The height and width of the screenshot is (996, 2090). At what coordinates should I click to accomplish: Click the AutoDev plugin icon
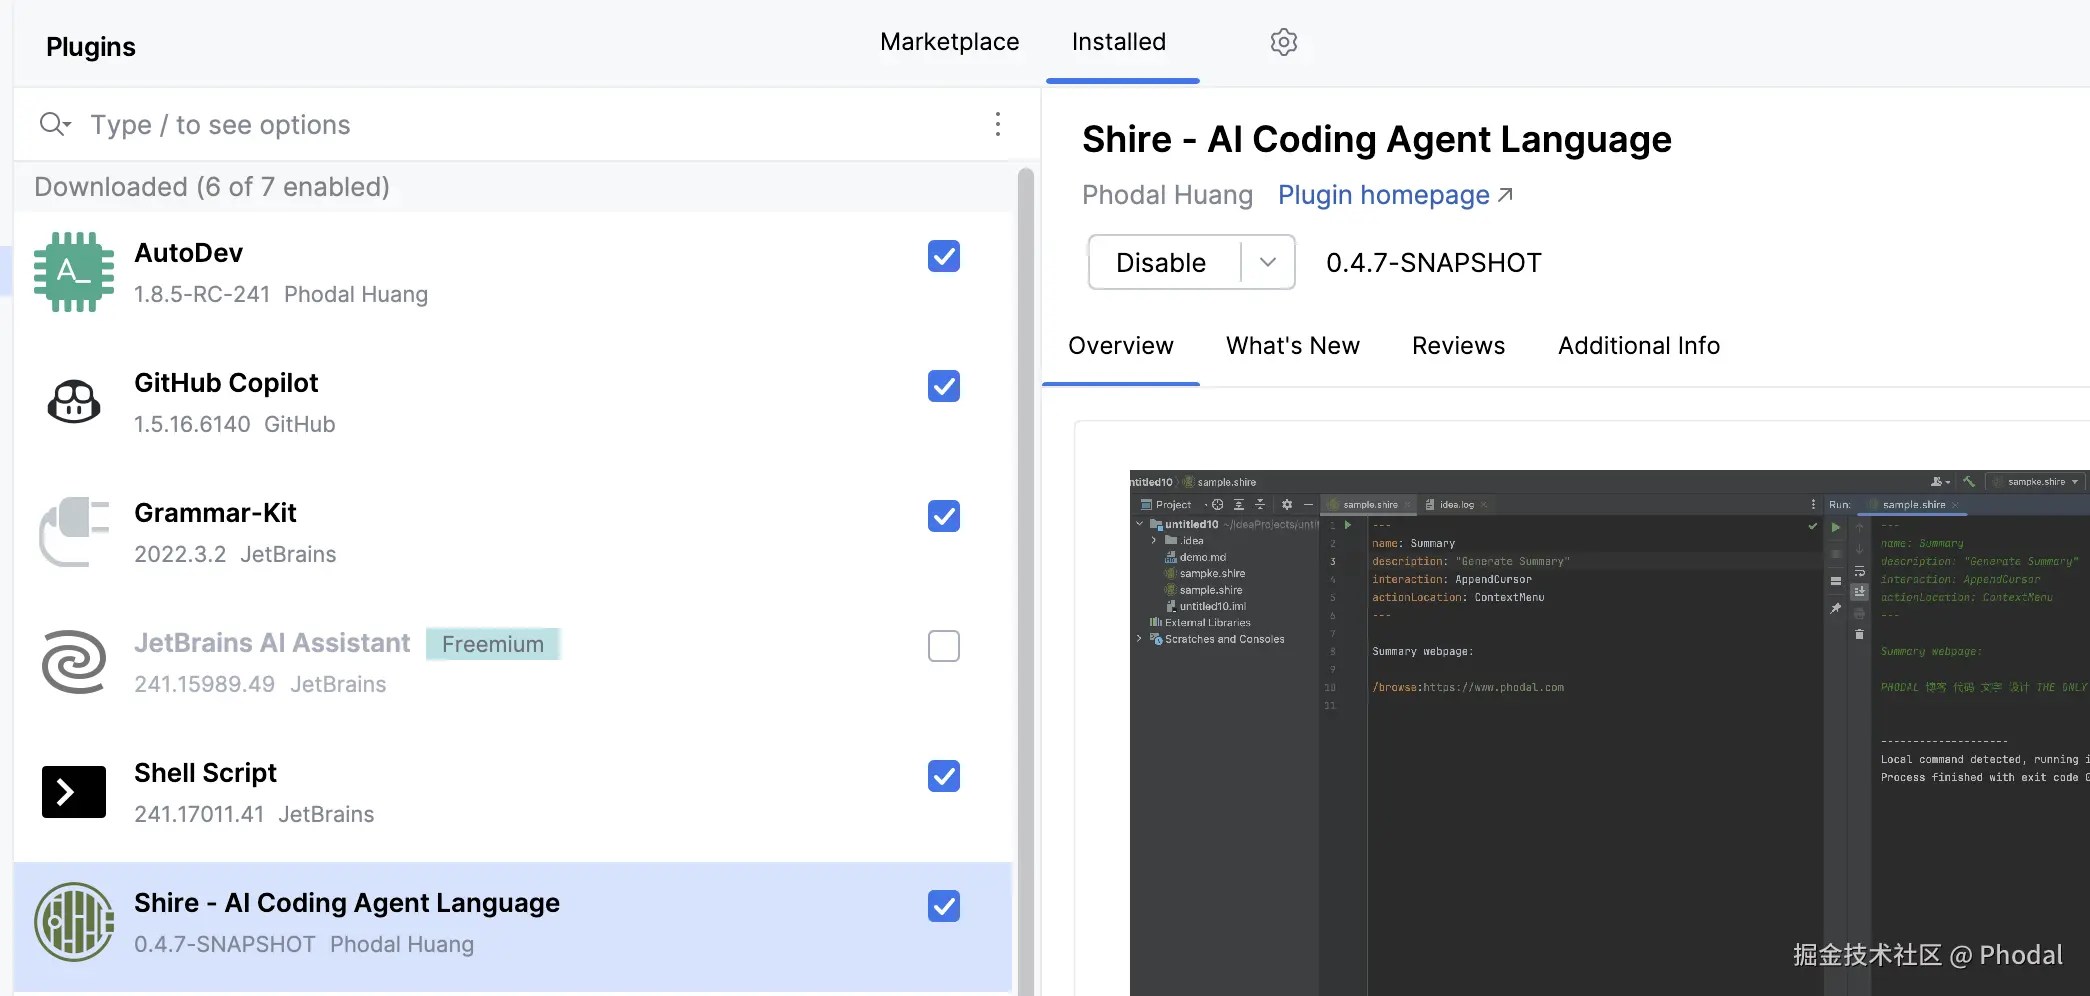coord(74,272)
